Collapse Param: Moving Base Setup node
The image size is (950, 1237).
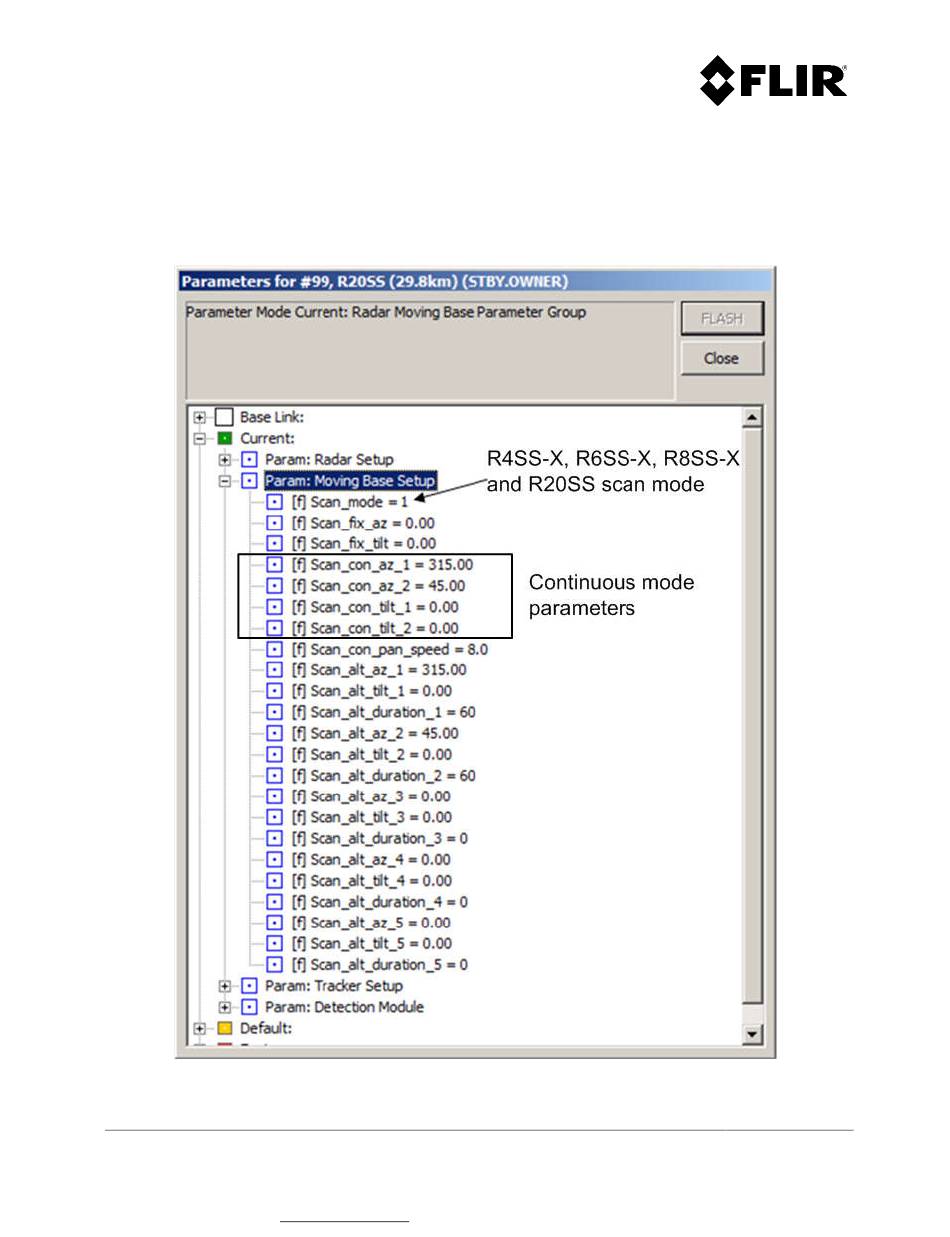pos(225,481)
